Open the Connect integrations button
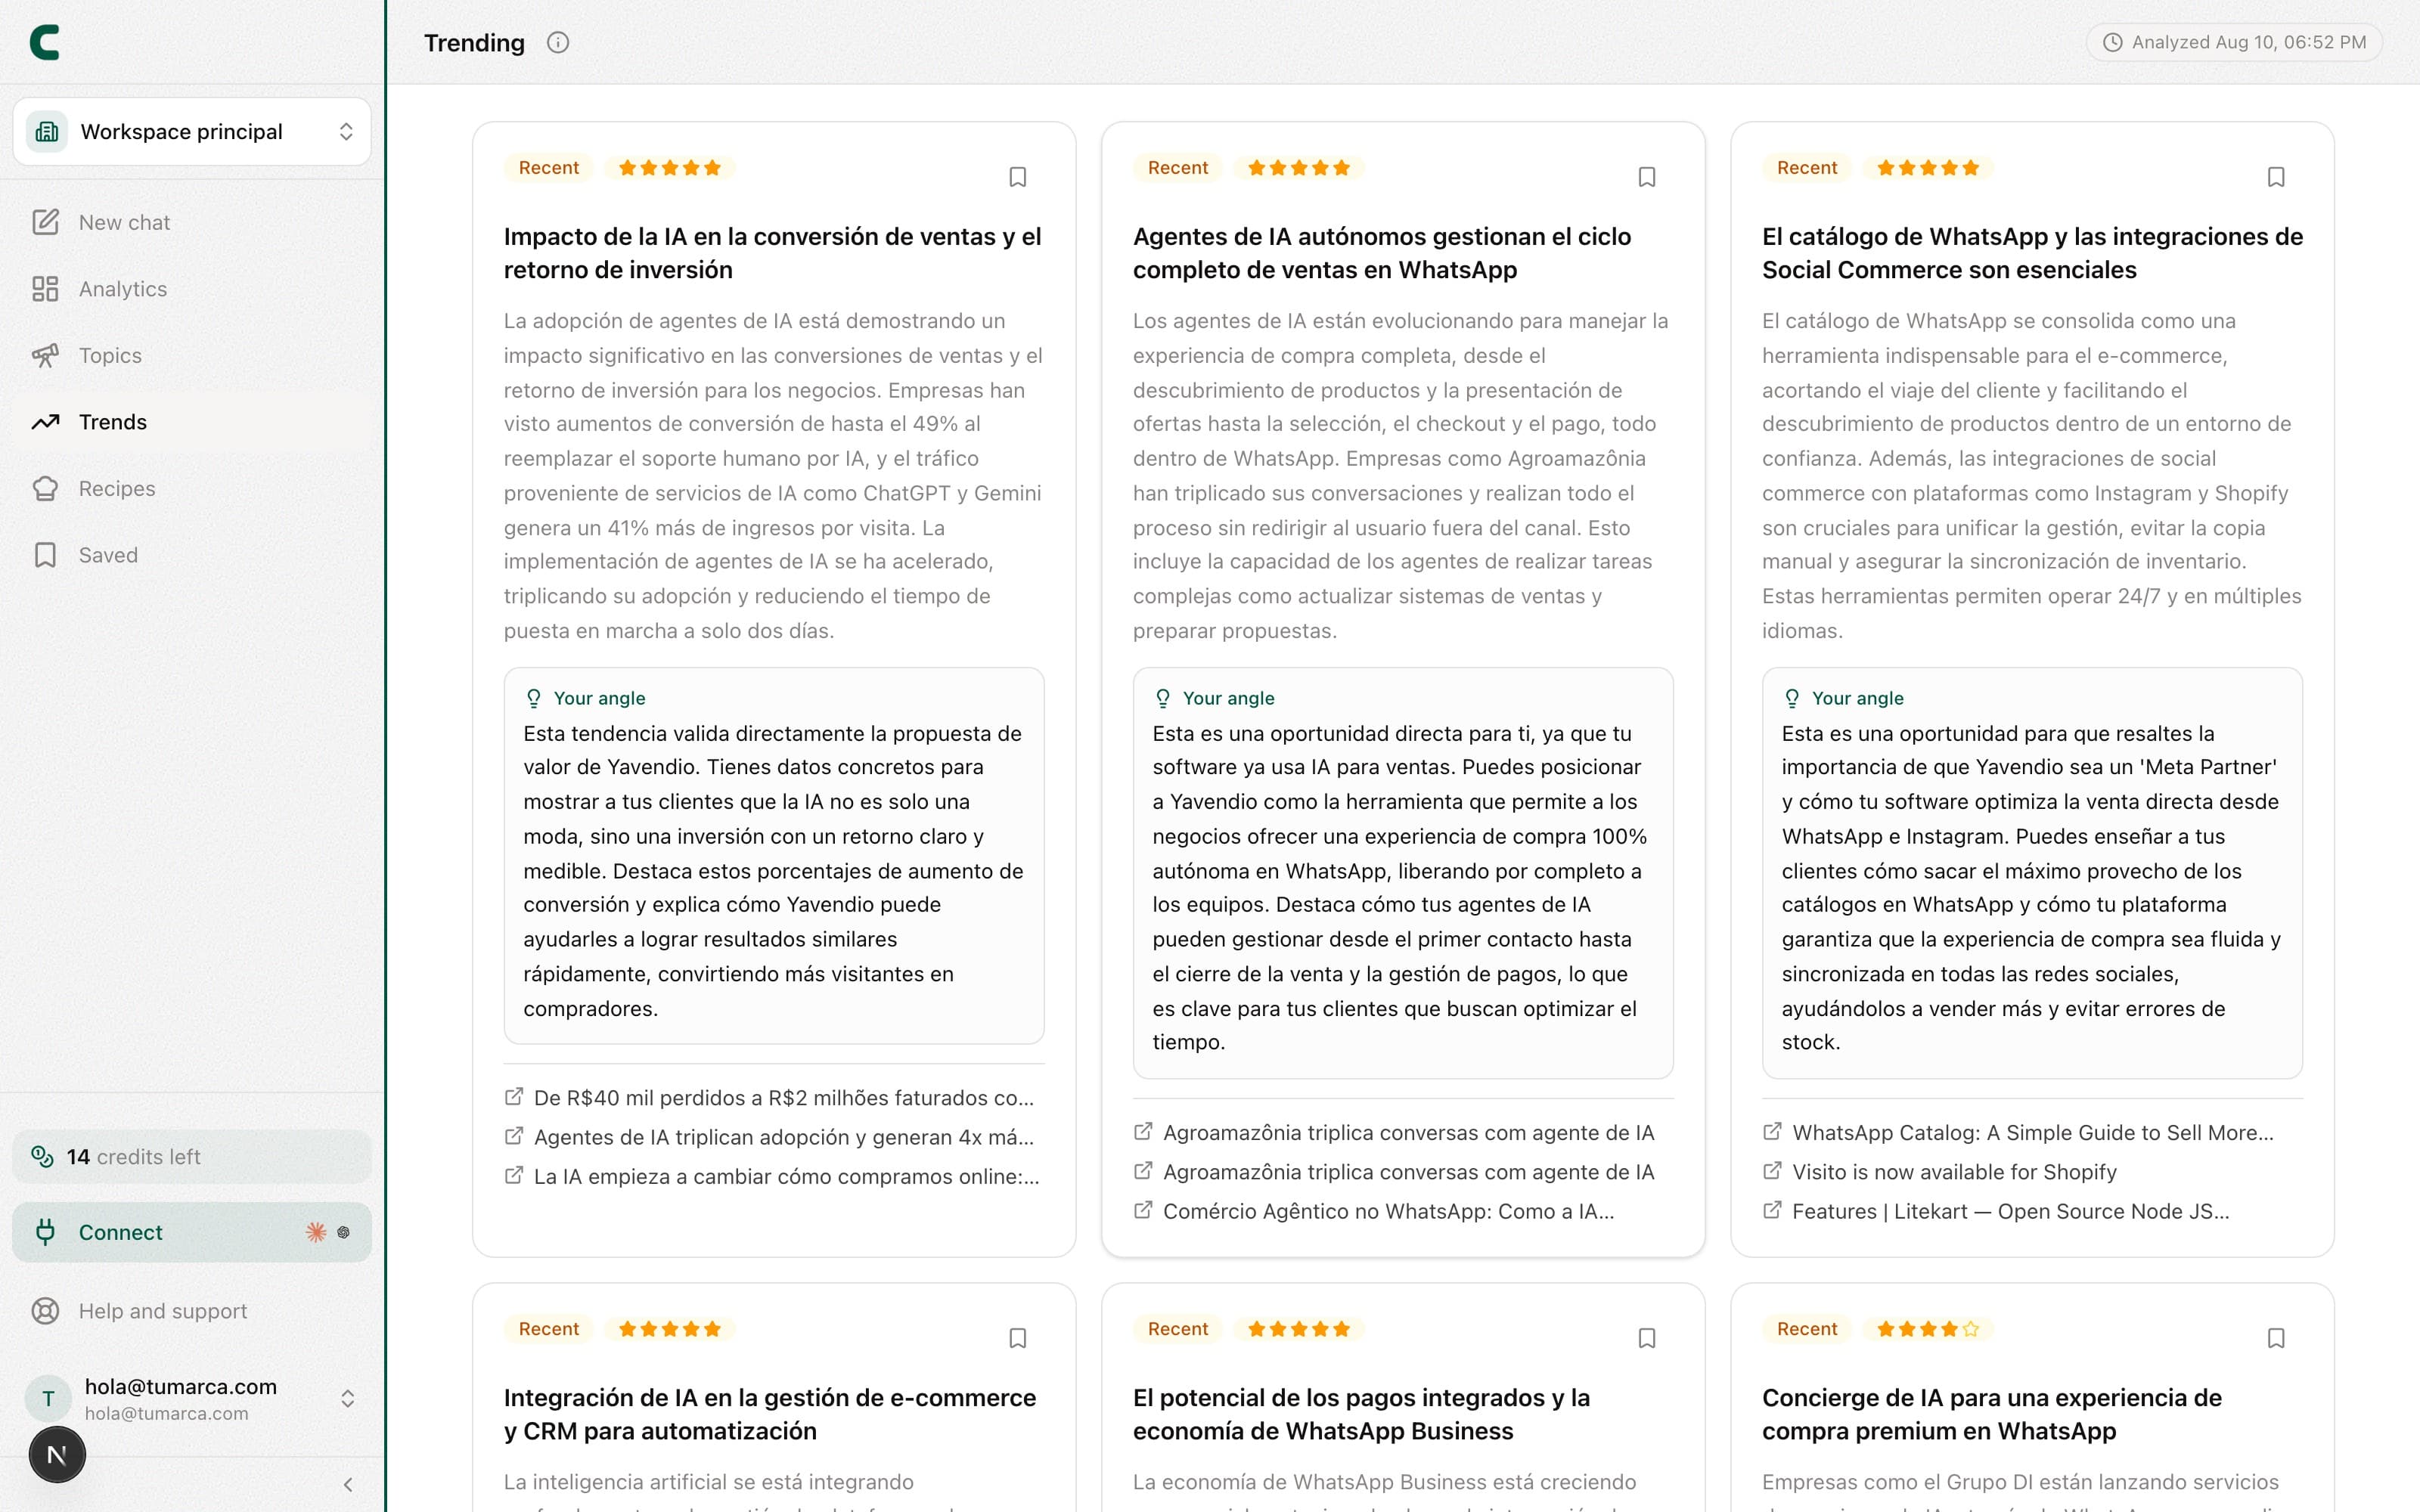The width and height of the screenshot is (2420, 1512). tap(192, 1232)
